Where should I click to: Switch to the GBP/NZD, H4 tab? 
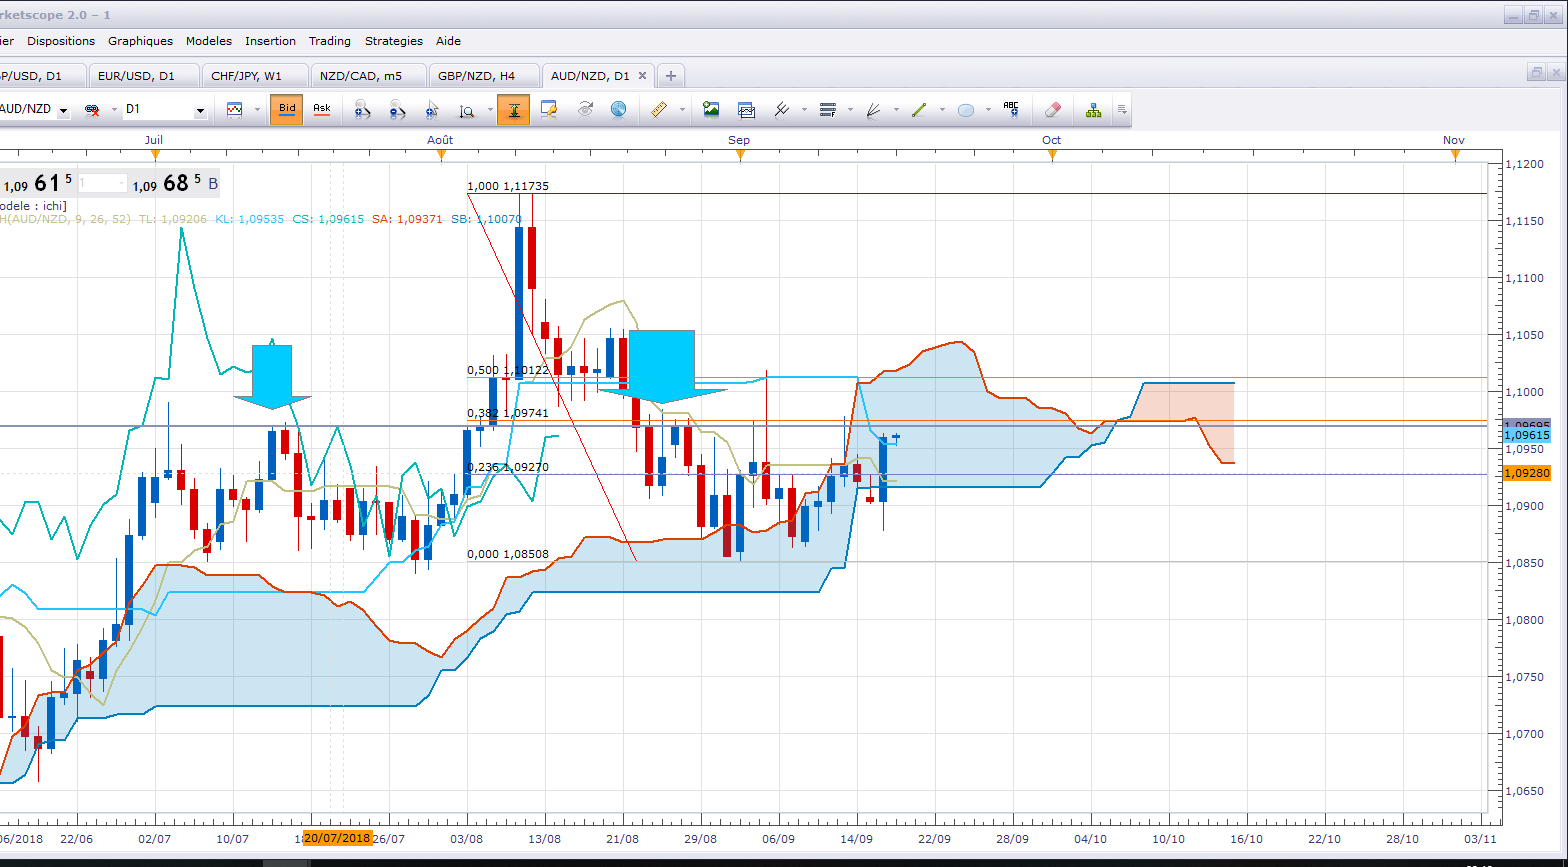pyautogui.click(x=483, y=76)
